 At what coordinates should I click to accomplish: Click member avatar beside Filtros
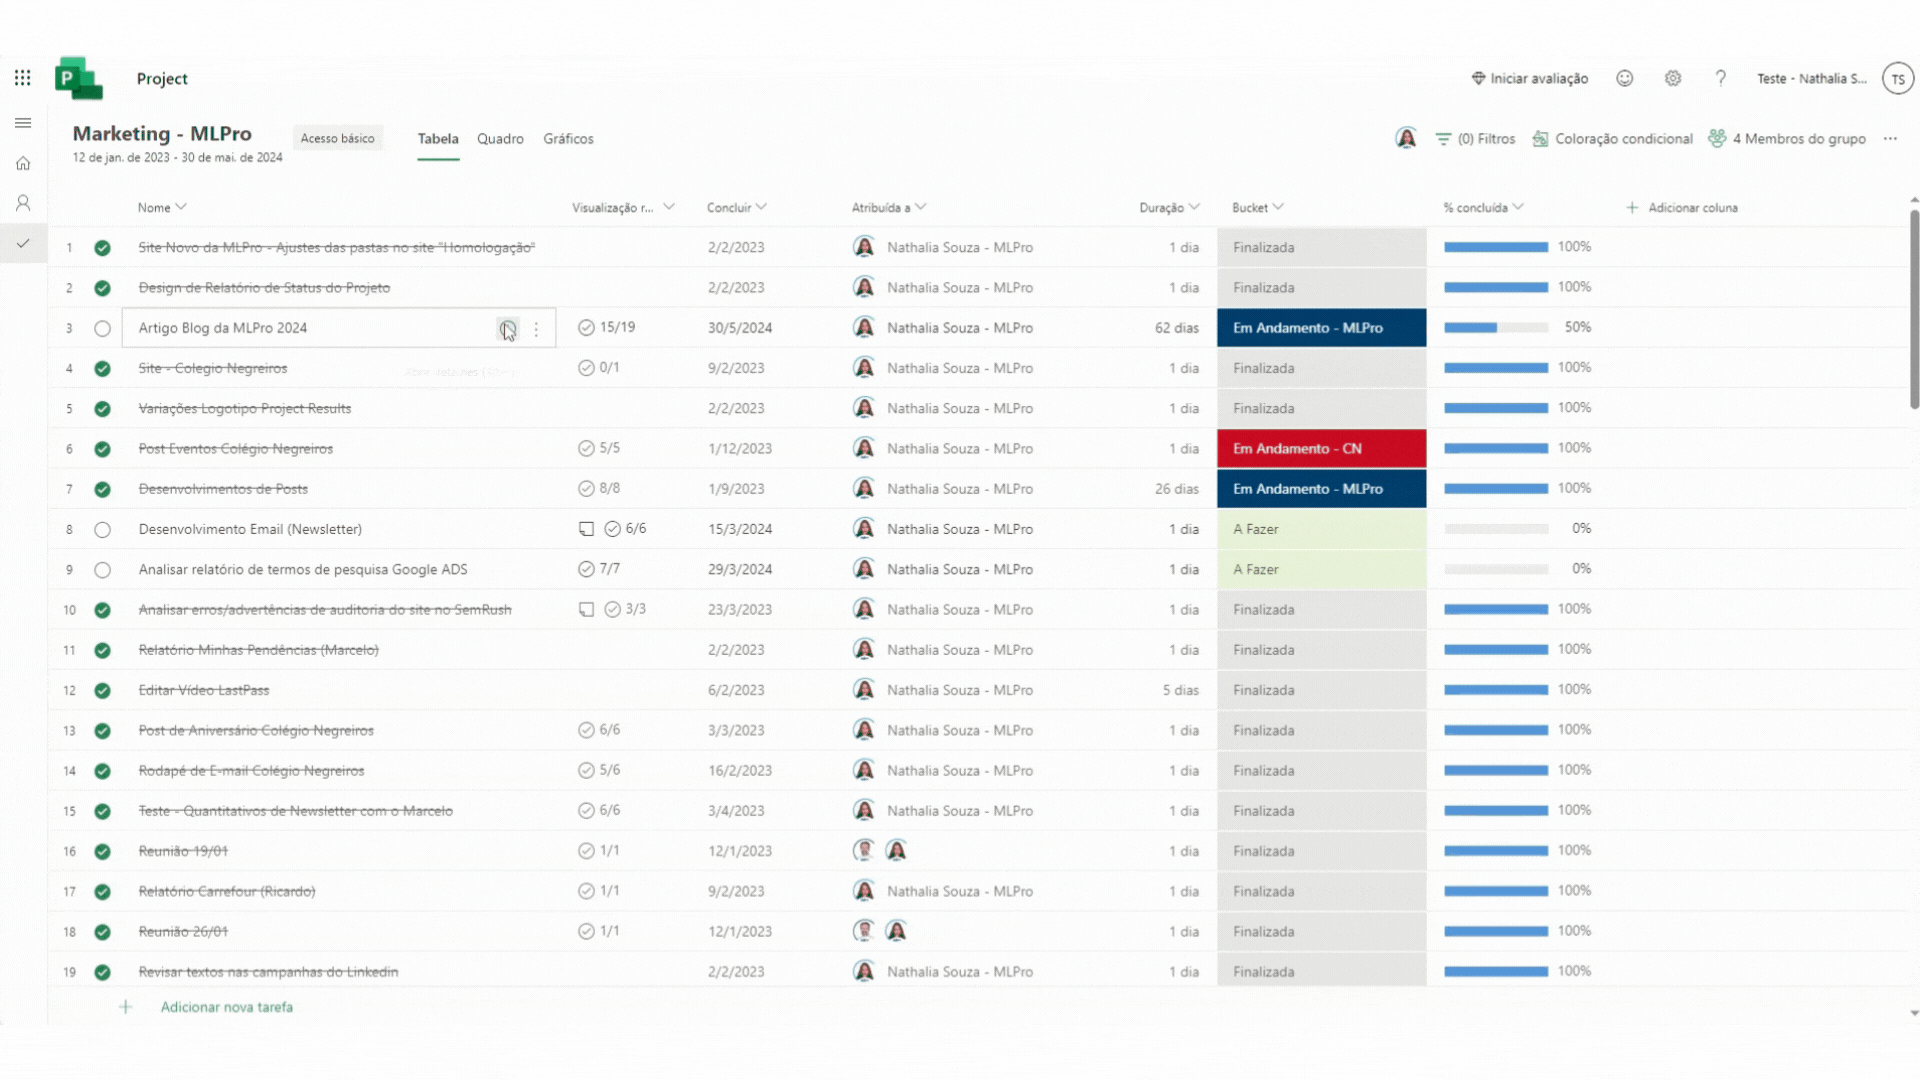click(x=1406, y=138)
